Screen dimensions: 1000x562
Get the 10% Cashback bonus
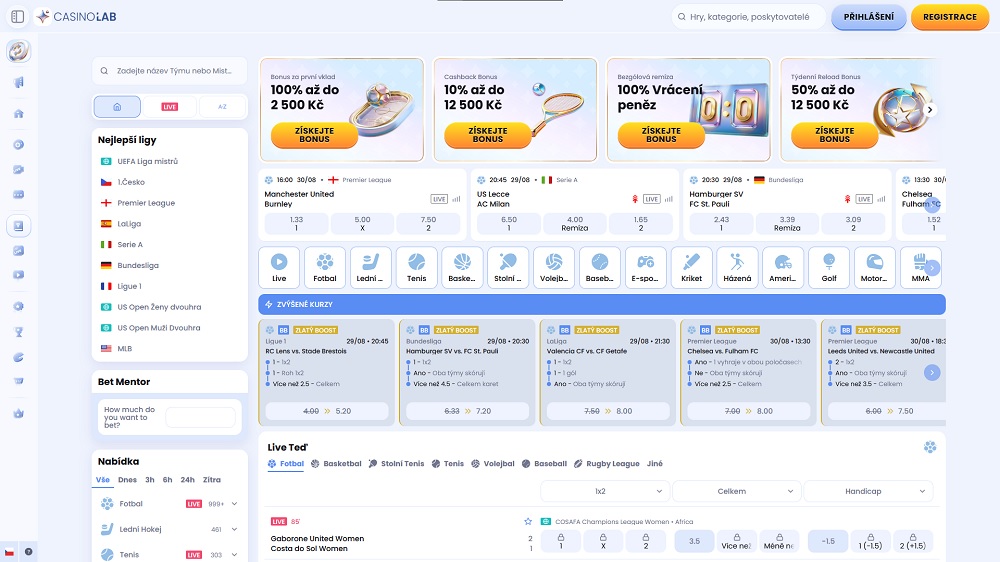tap(488, 135)
